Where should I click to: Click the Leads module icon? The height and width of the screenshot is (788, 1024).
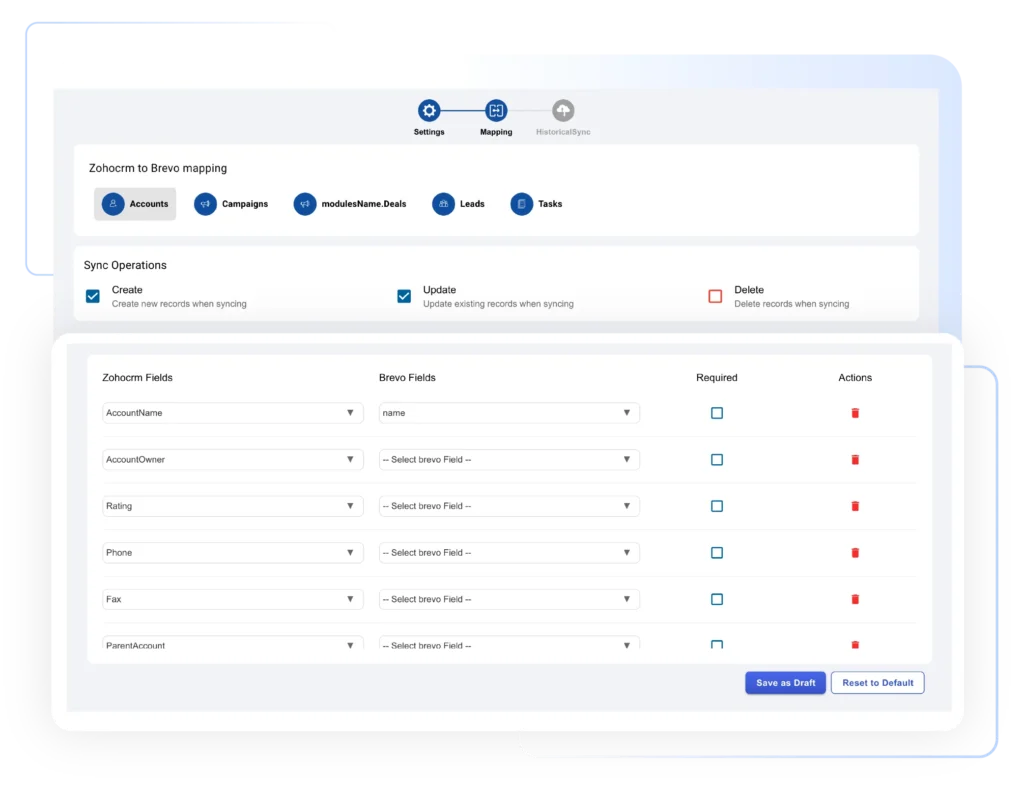pyautogui.click(x=443, y=204)
